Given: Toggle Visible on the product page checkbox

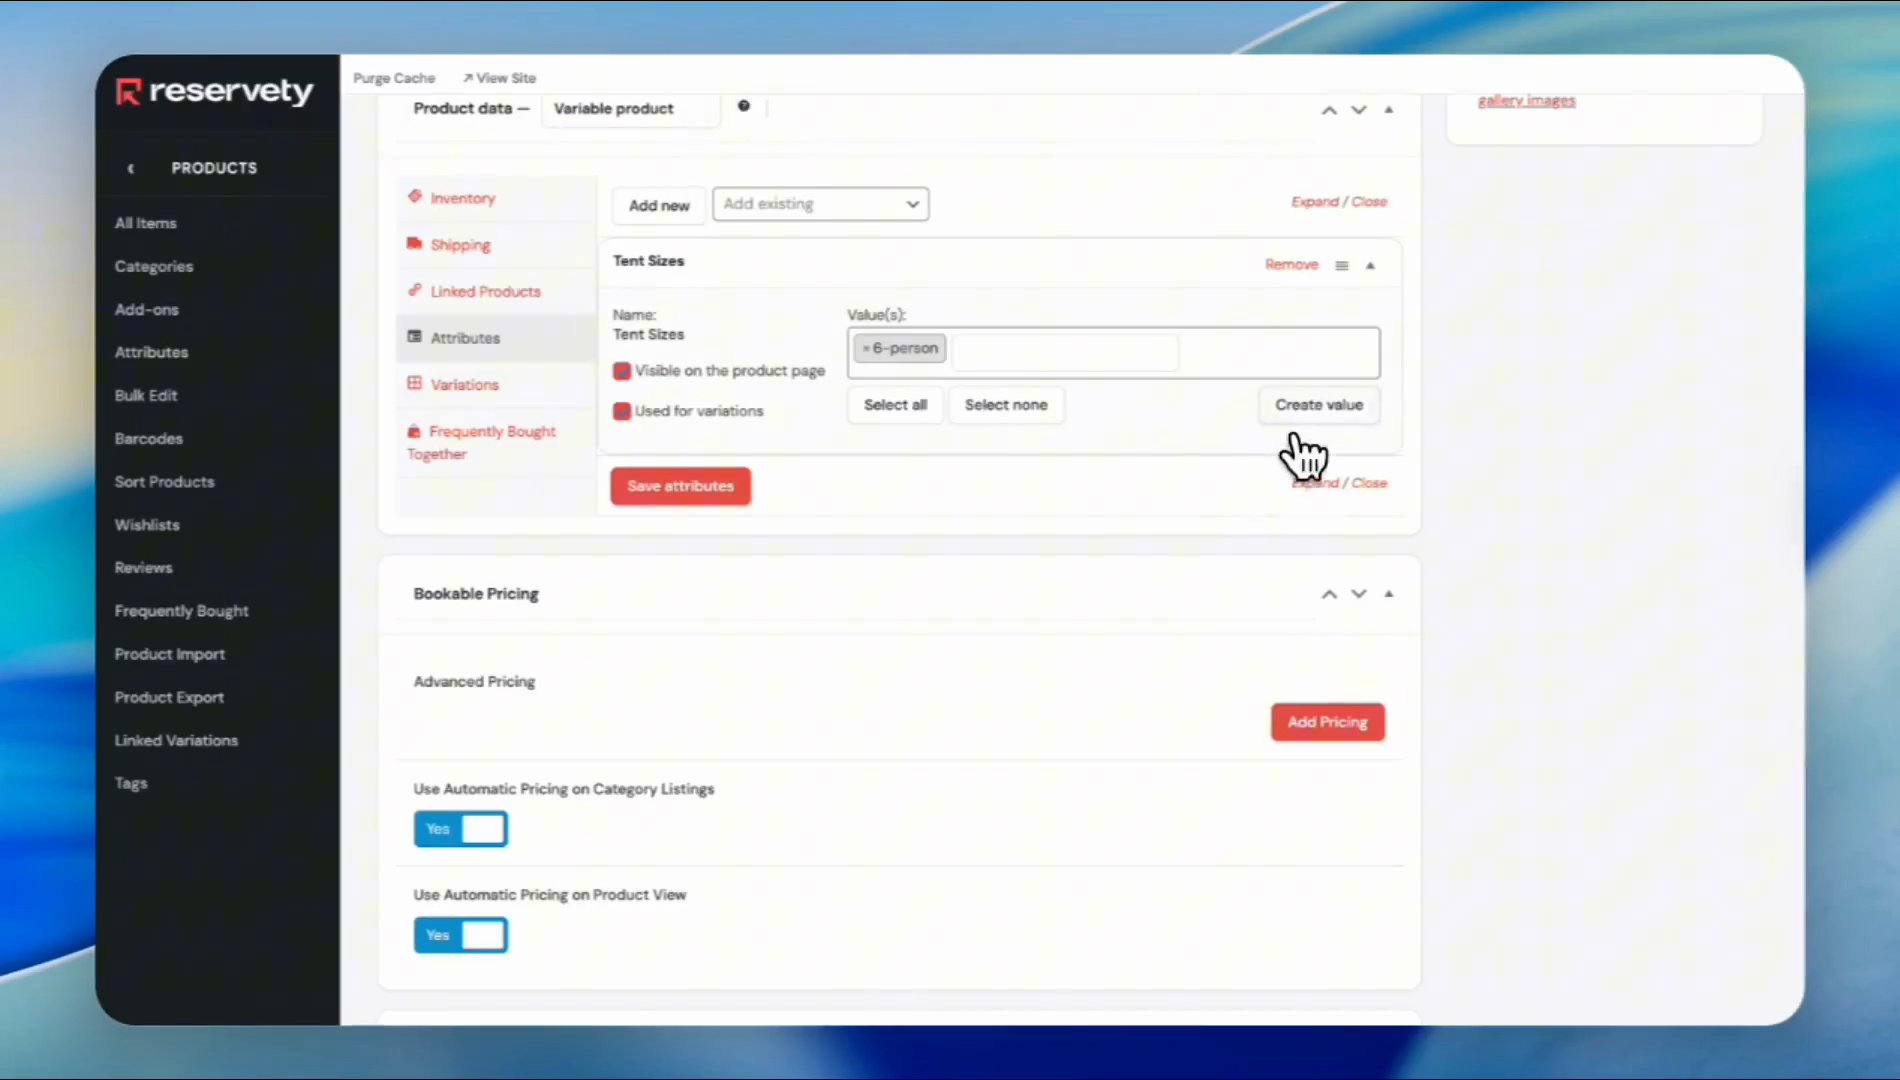Looking at the screenshot, I should pyautogui.click(x=622, y=371).
